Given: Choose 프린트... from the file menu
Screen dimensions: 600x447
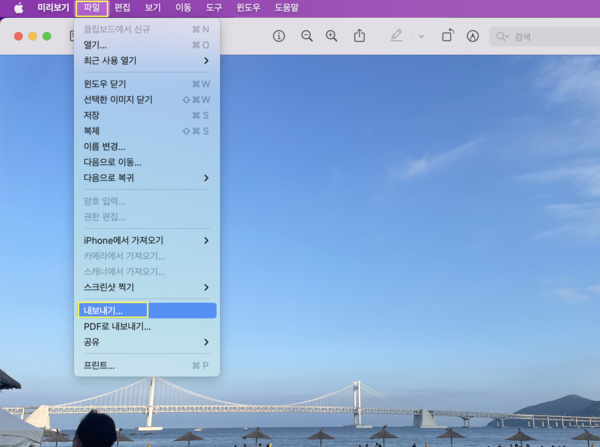Looking at the screenshot, I should [147, 365].
